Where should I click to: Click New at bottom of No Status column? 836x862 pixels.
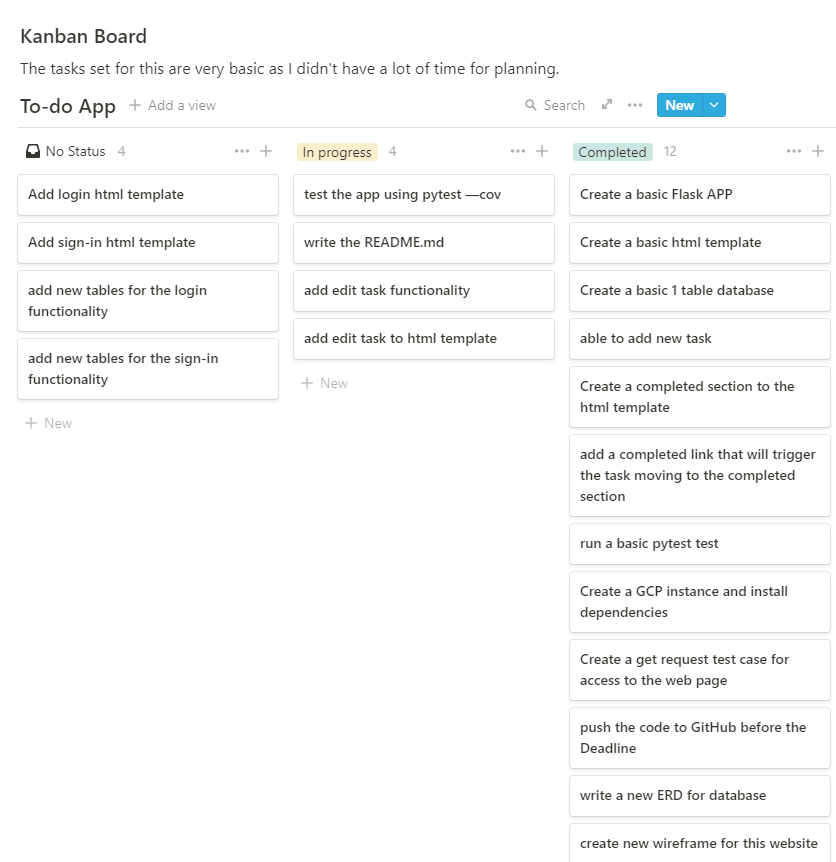(x=48, y=422)
